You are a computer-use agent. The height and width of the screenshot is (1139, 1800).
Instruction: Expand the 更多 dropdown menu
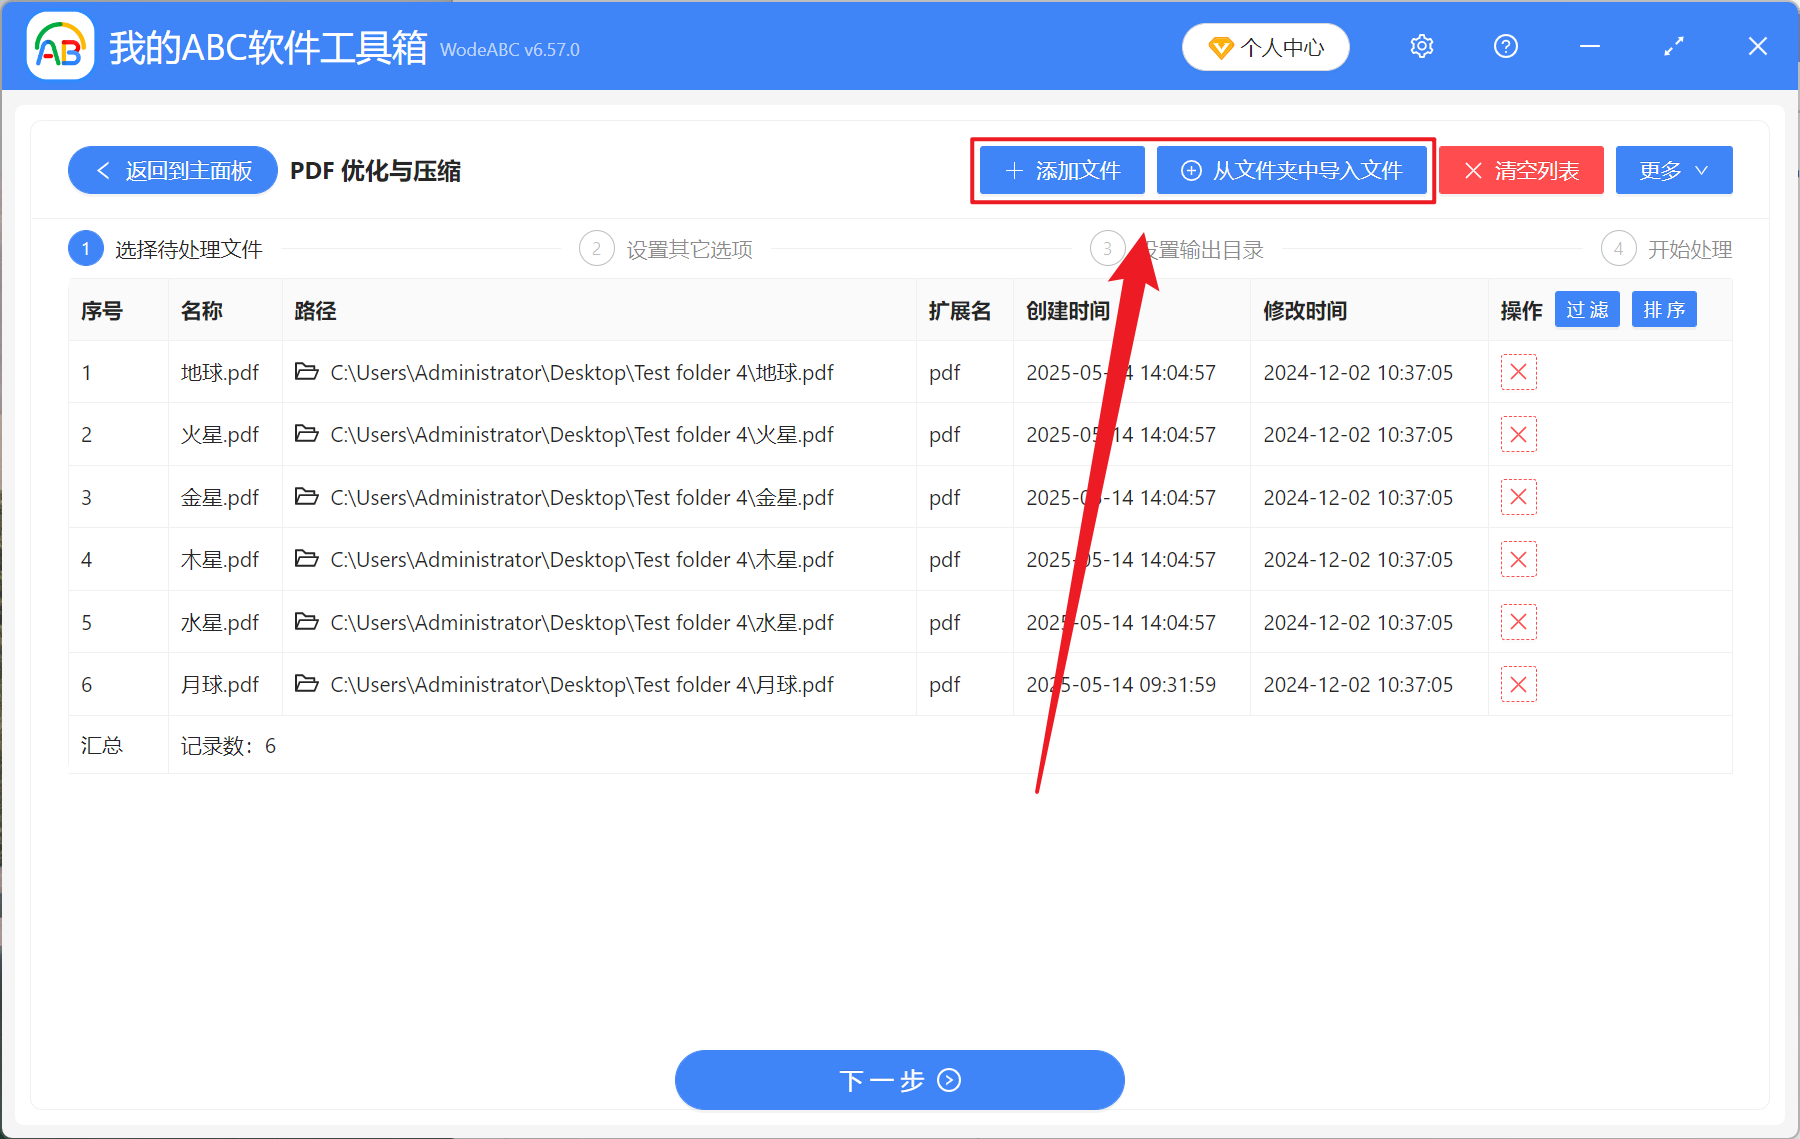tap(1673, 170)
